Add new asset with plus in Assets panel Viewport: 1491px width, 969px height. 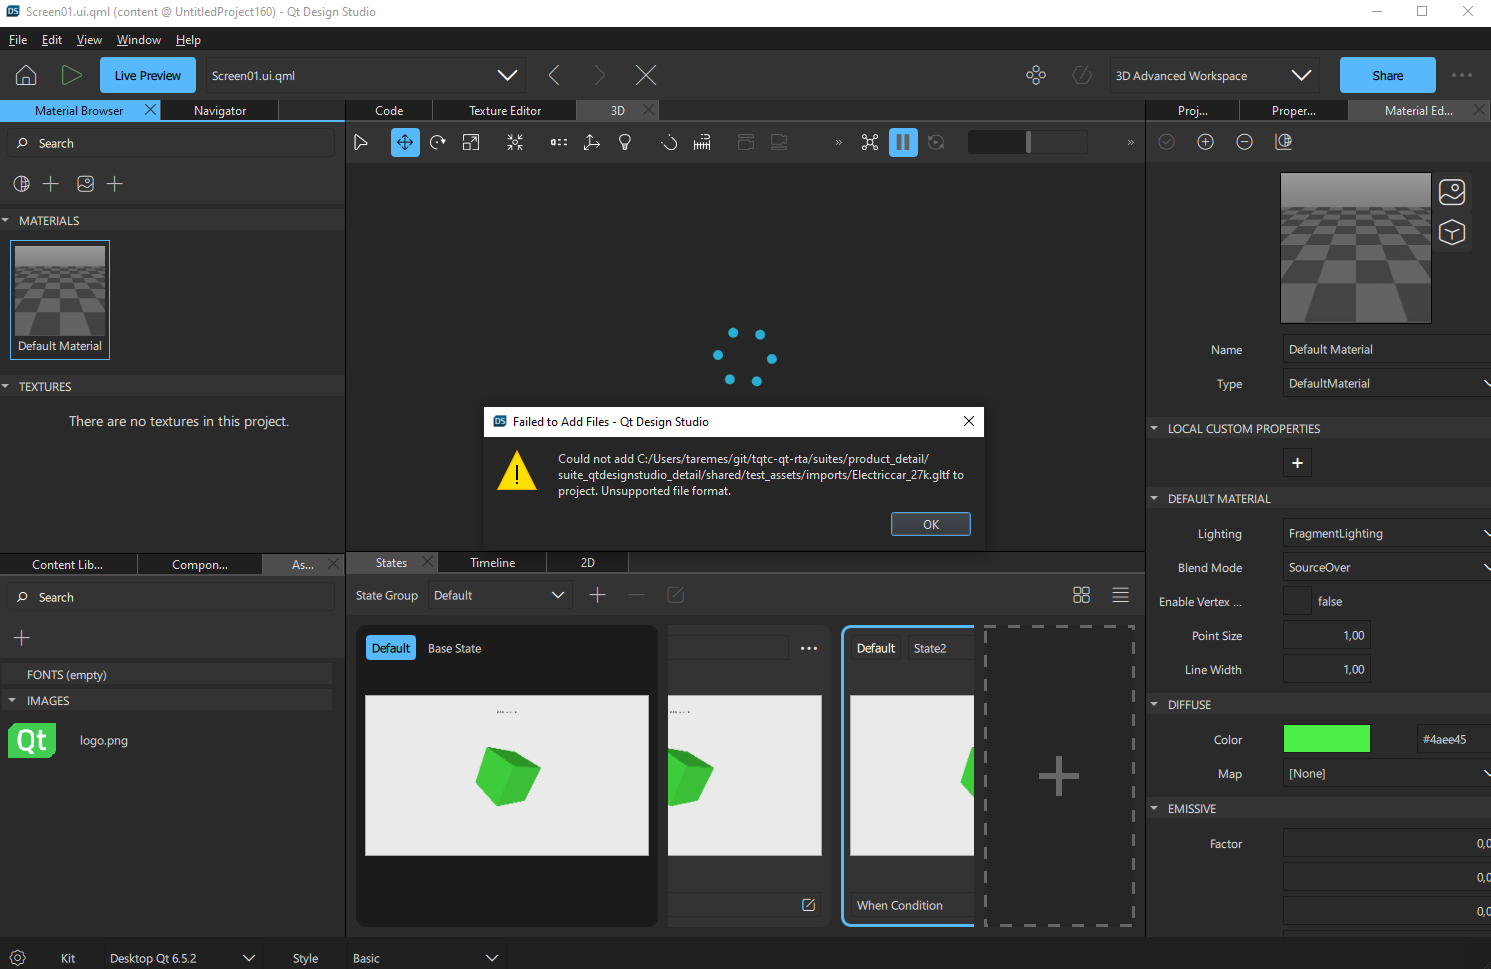[21, 638]
